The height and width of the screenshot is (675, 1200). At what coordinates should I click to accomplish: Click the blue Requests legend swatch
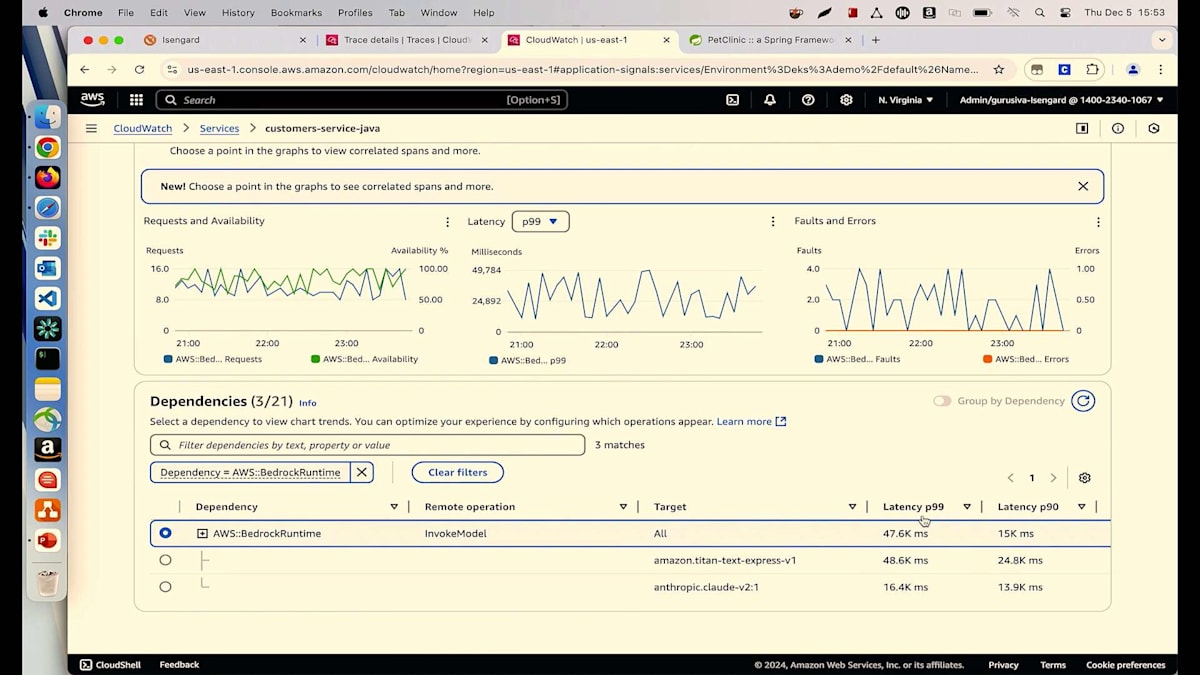tap(167, 359)
